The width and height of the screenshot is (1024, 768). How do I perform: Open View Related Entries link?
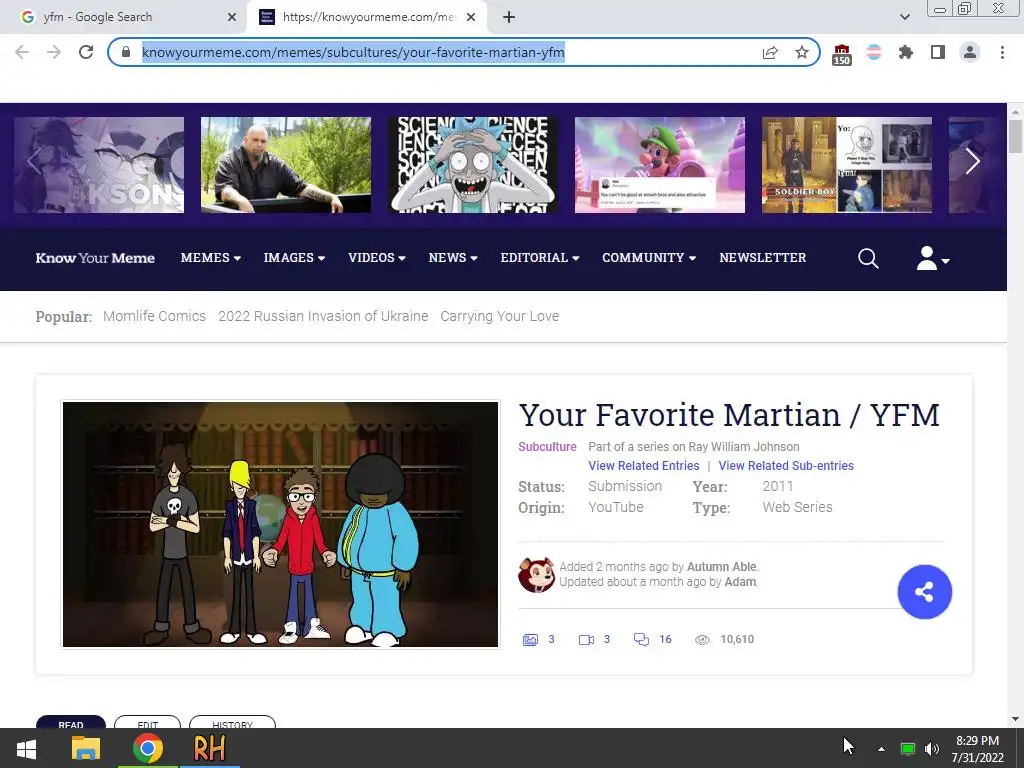(x=644, y=466)
